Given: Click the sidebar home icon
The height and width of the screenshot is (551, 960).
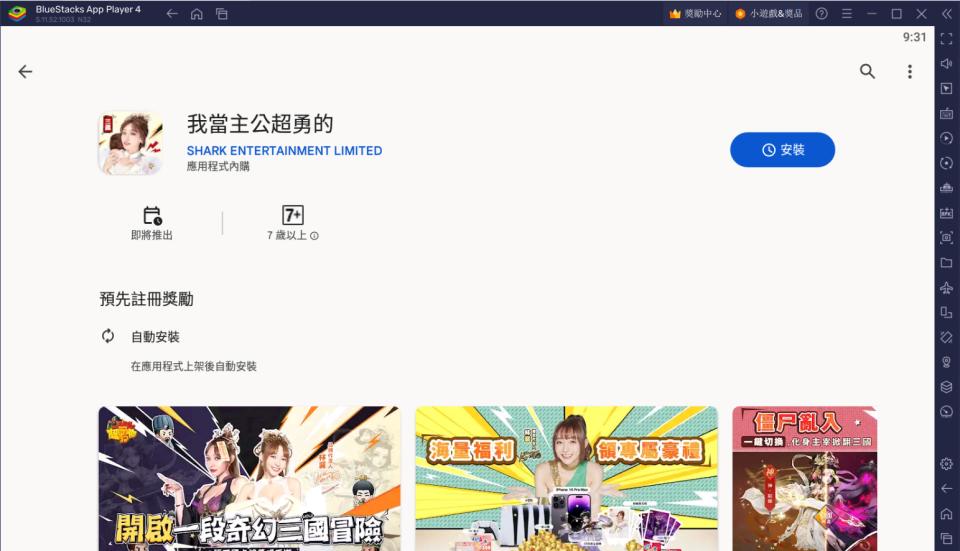Looking at the screenshot, I should pos(947,513).
